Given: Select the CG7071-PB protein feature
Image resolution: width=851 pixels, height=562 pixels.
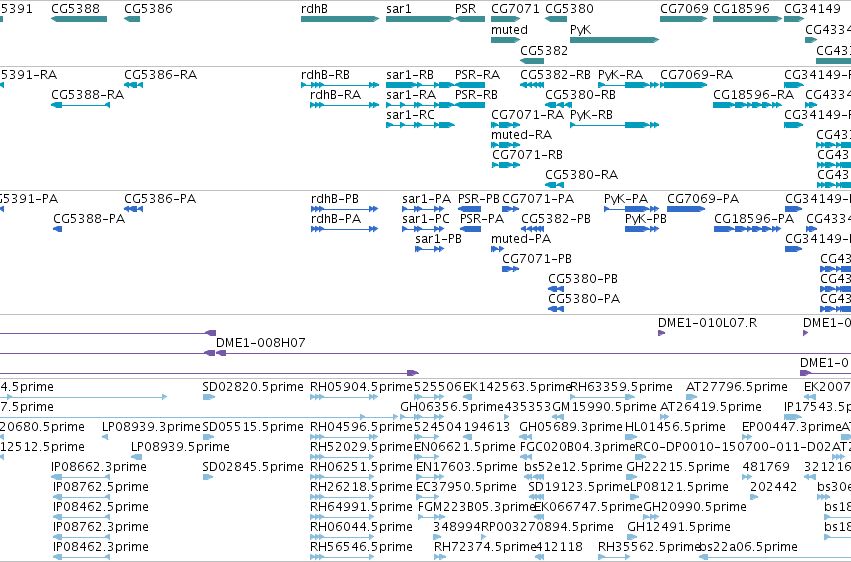Looking at the screenshot, I should click(510, 269).
